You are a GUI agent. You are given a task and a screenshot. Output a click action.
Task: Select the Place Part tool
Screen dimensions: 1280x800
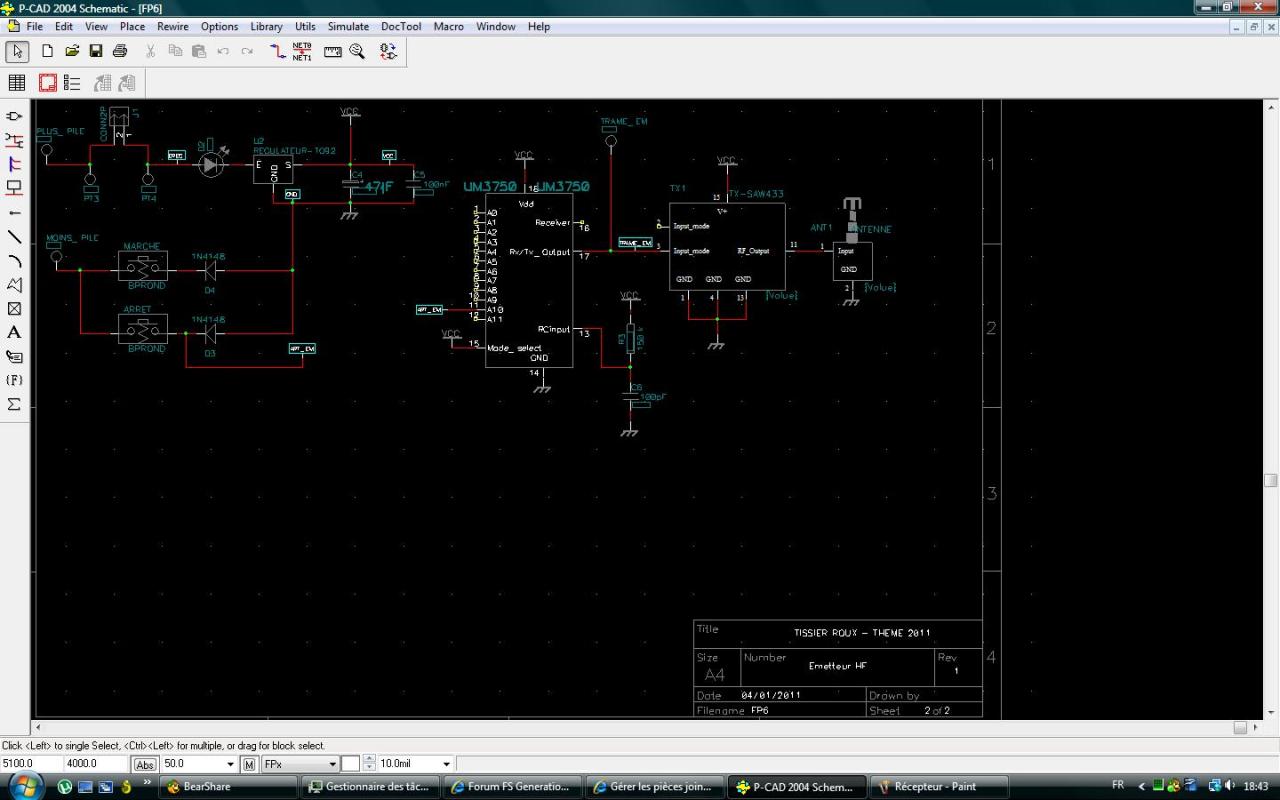click(x=15, y=116)
